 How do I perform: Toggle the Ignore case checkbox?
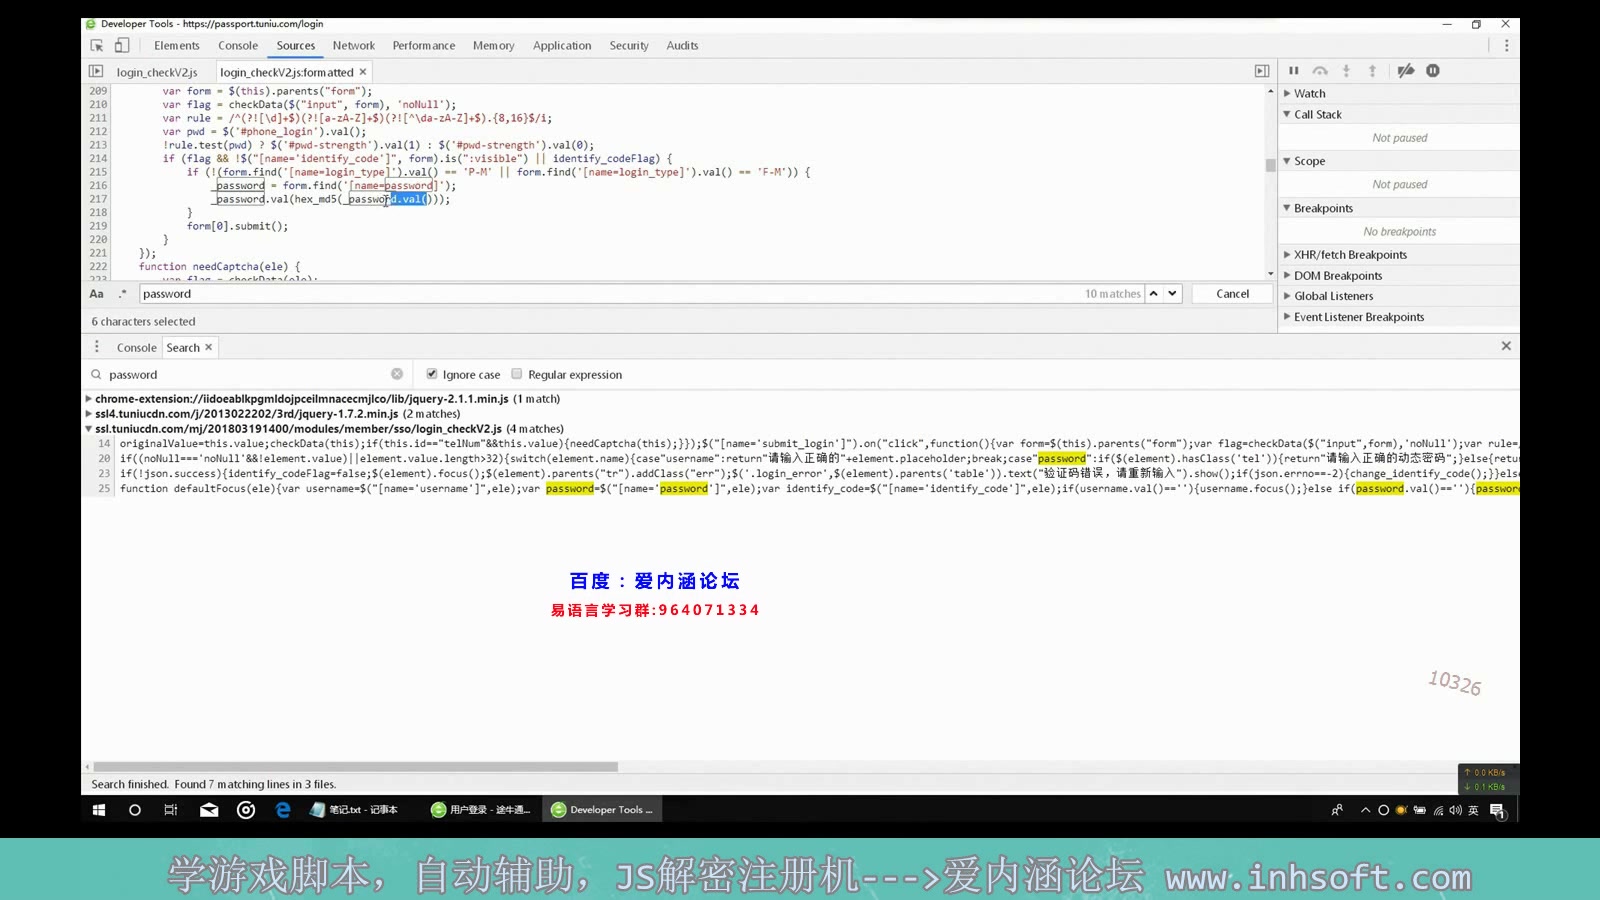(x=432, y=374)
